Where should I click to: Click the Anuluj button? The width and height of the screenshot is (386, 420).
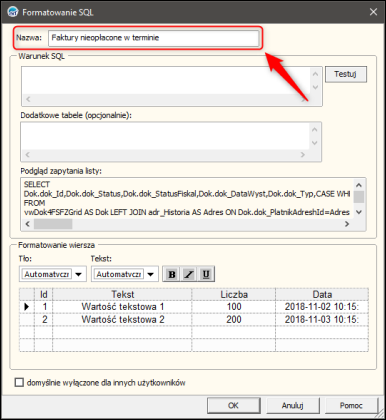coord(292,405)
